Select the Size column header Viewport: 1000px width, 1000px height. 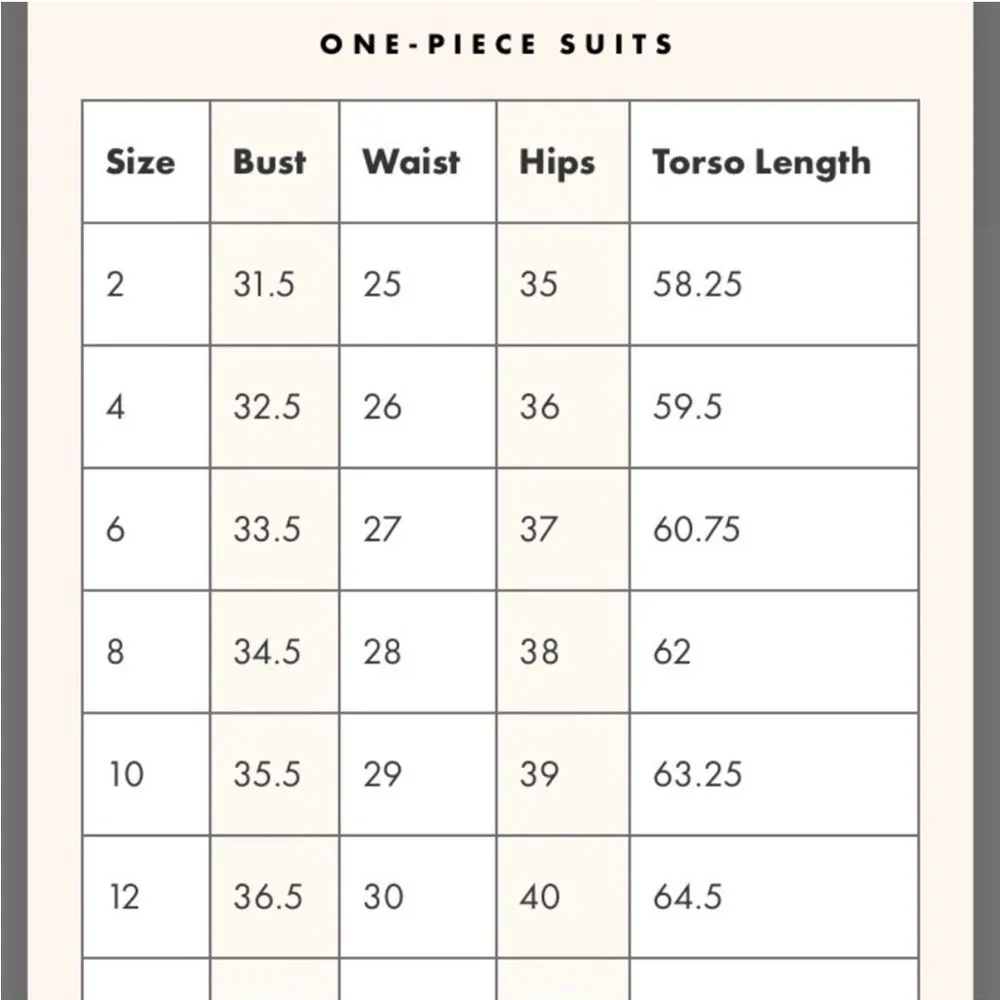(x=140, y=162)
